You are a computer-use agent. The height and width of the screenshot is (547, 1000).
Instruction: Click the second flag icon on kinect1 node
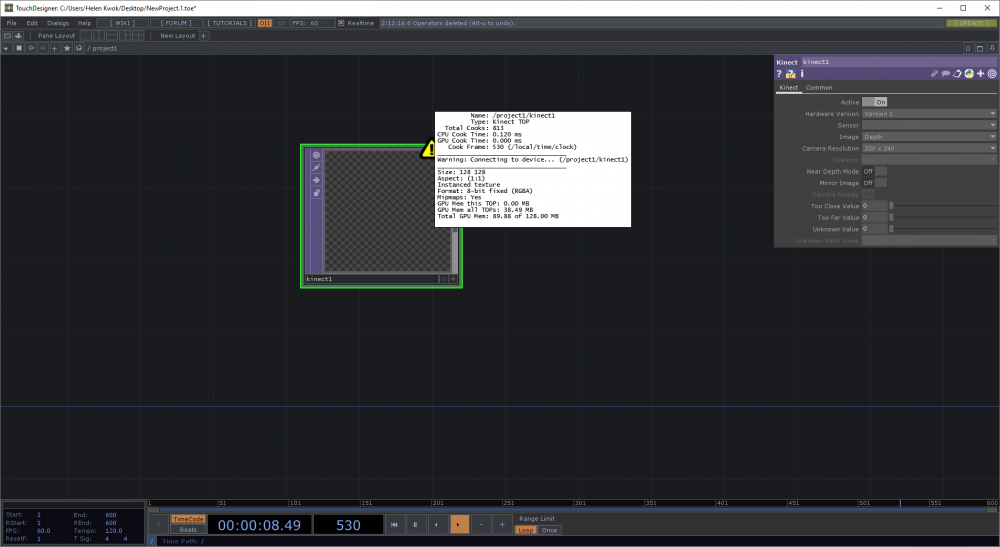[x=316, y=168]
